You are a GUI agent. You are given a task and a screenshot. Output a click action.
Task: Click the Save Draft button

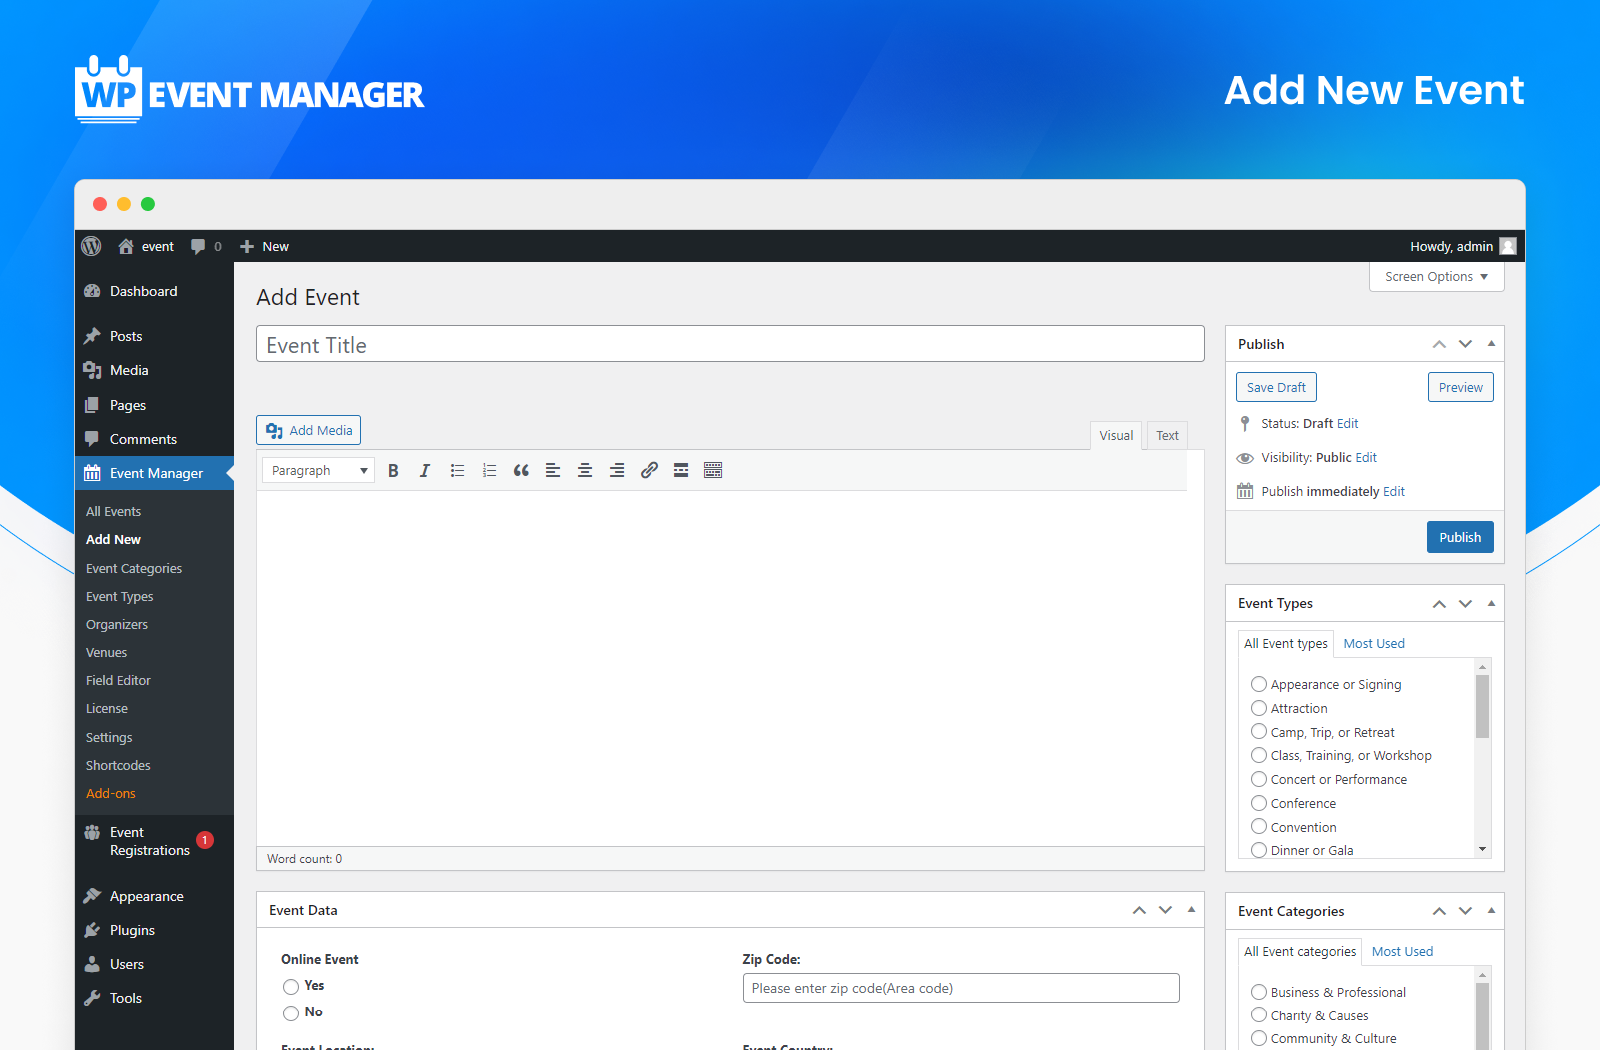[1276, 387]
